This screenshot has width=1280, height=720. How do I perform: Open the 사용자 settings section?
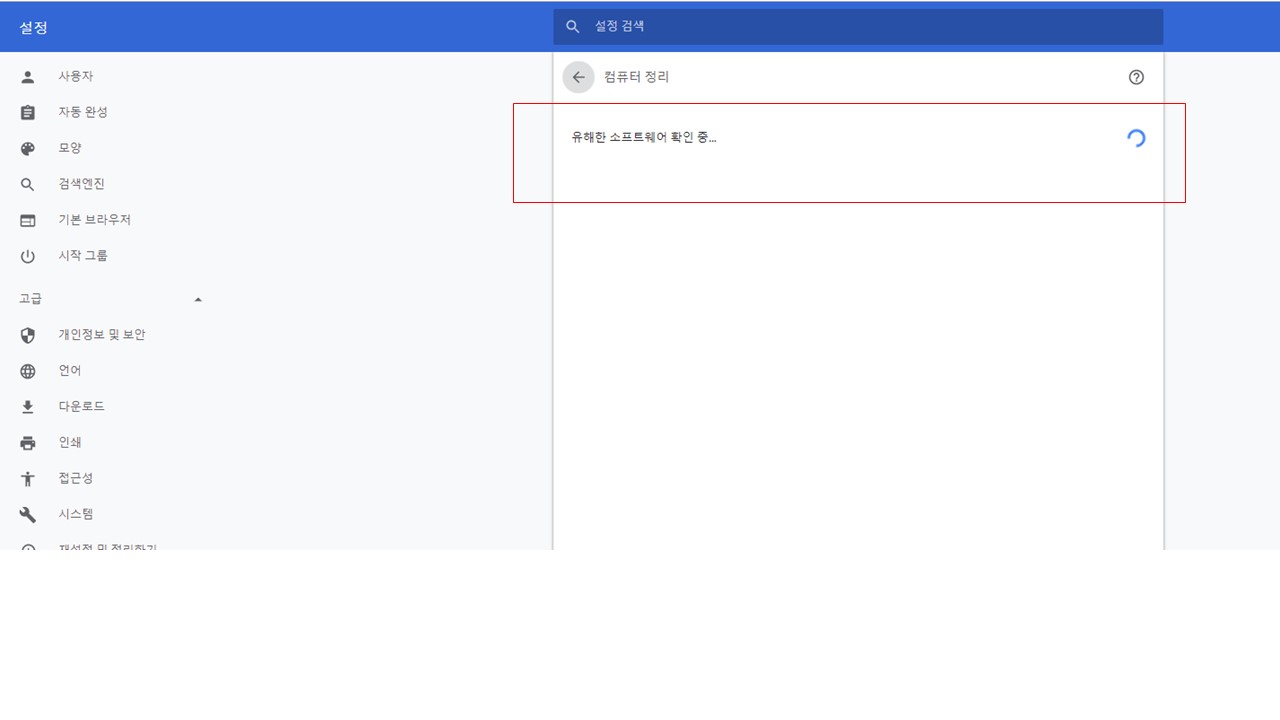click(x=76, y=77)
